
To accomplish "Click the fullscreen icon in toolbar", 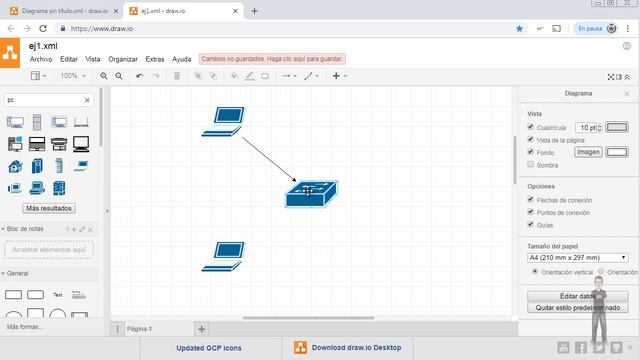I will coord(611,77).
